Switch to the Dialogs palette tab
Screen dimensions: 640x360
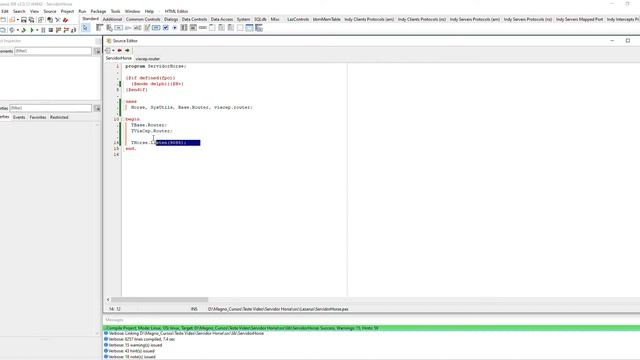click(171, 19)
